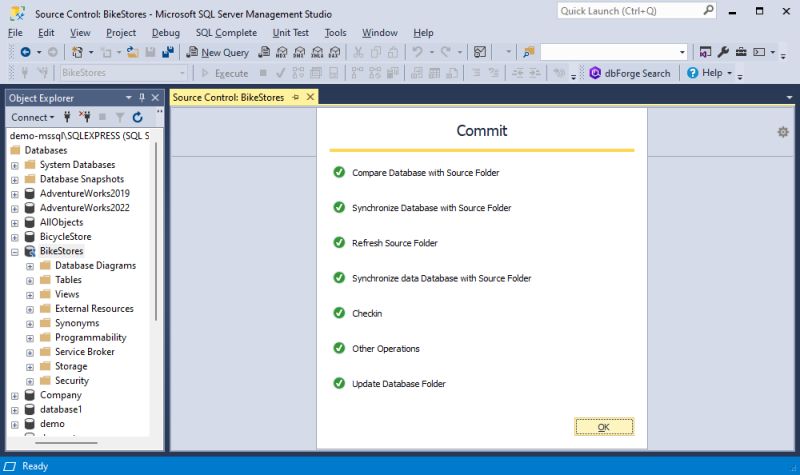
Task: Click the Activity Monitor icon
Action: (480, 52)
